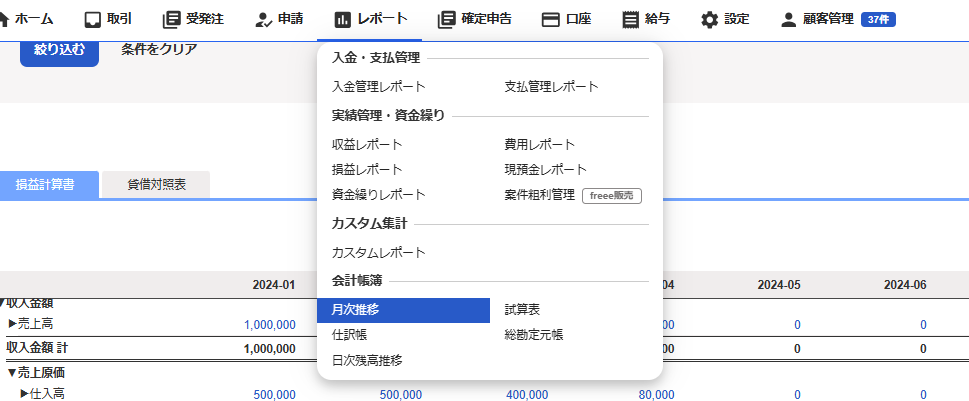Viewport: 969px width, 401px height.
Task: Open the 設定 gear icon
Action: pos(709,19)
